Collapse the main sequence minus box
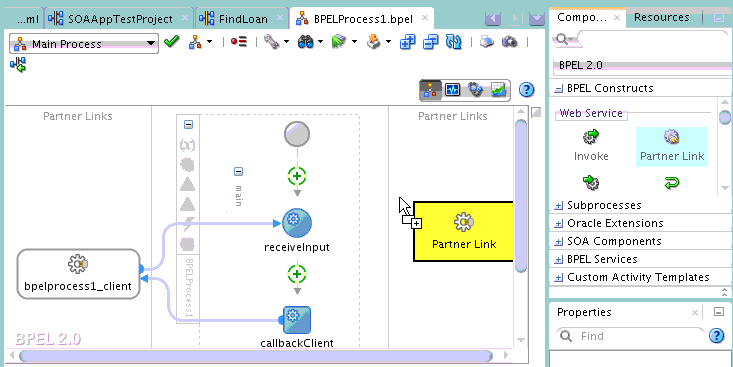This screenshot has width=733, height=367. click(x=238, y=172)
